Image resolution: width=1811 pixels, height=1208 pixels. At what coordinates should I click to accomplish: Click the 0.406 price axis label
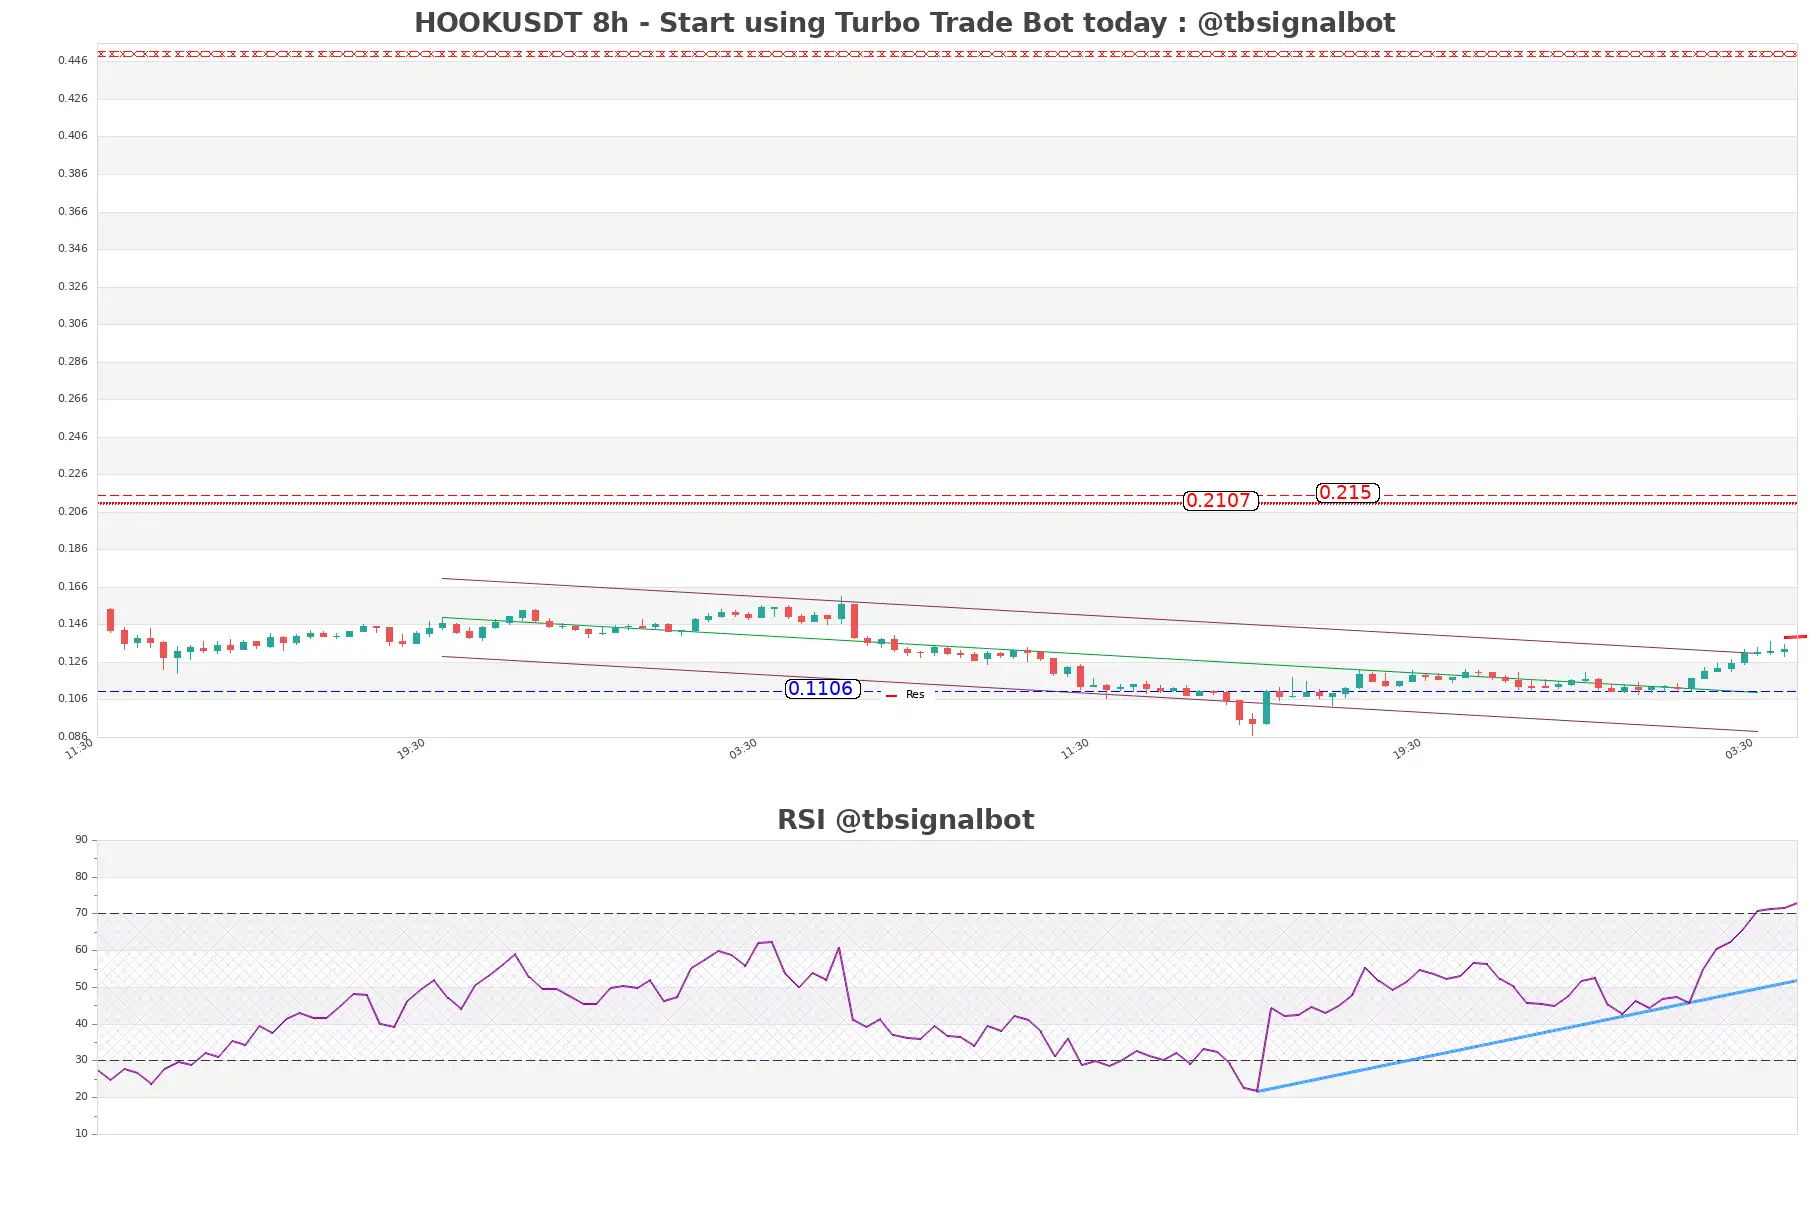72,135
